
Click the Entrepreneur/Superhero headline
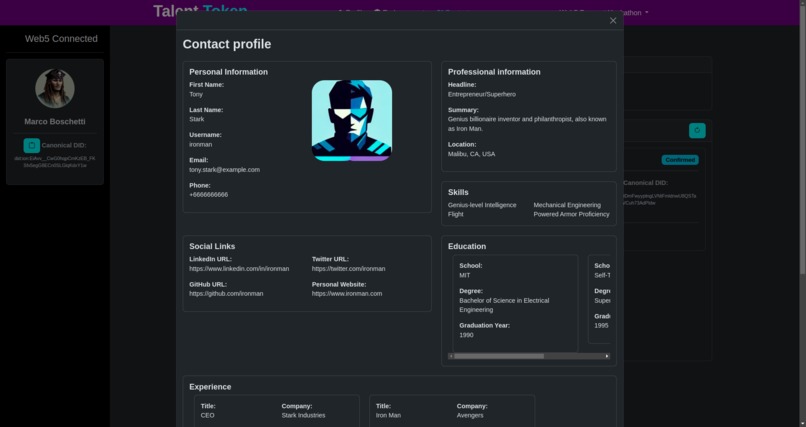click(x=482, y=94)
